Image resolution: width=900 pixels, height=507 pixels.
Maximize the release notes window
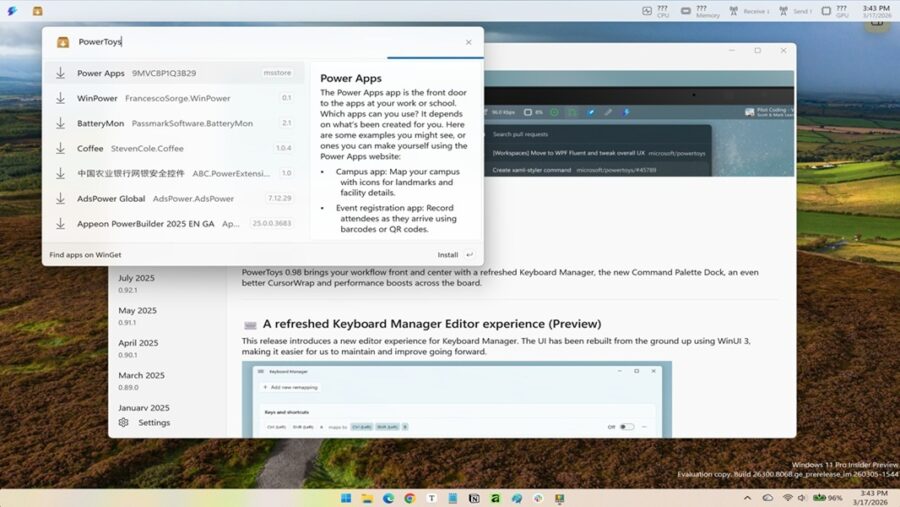coord(758,51)
